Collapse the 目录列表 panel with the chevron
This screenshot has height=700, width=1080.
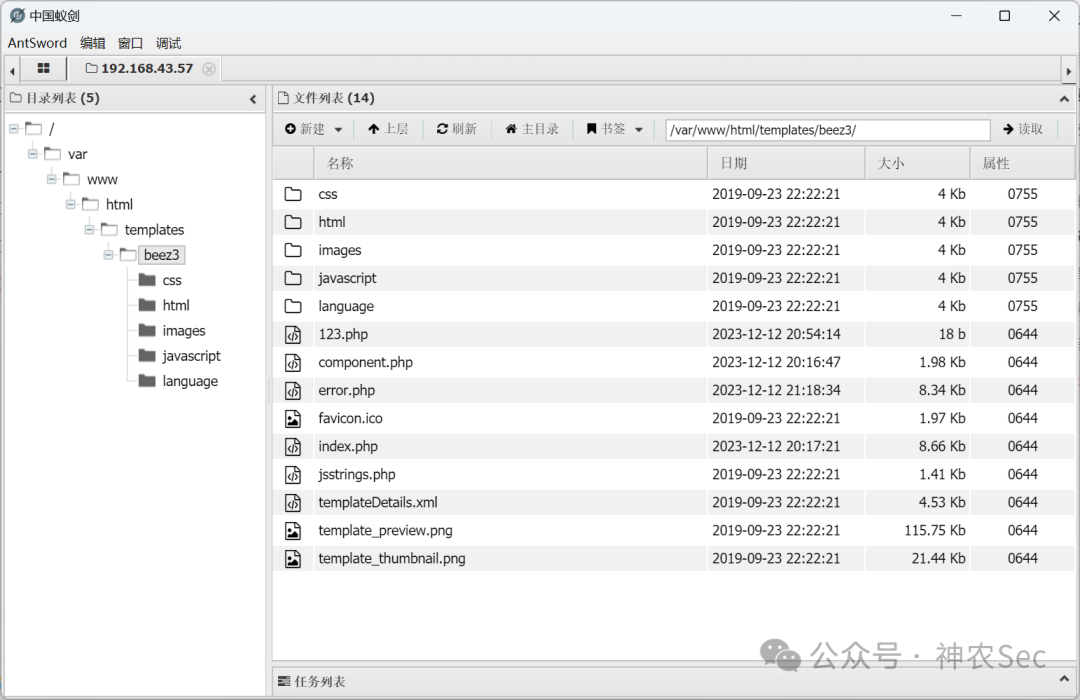coord(253,99)
